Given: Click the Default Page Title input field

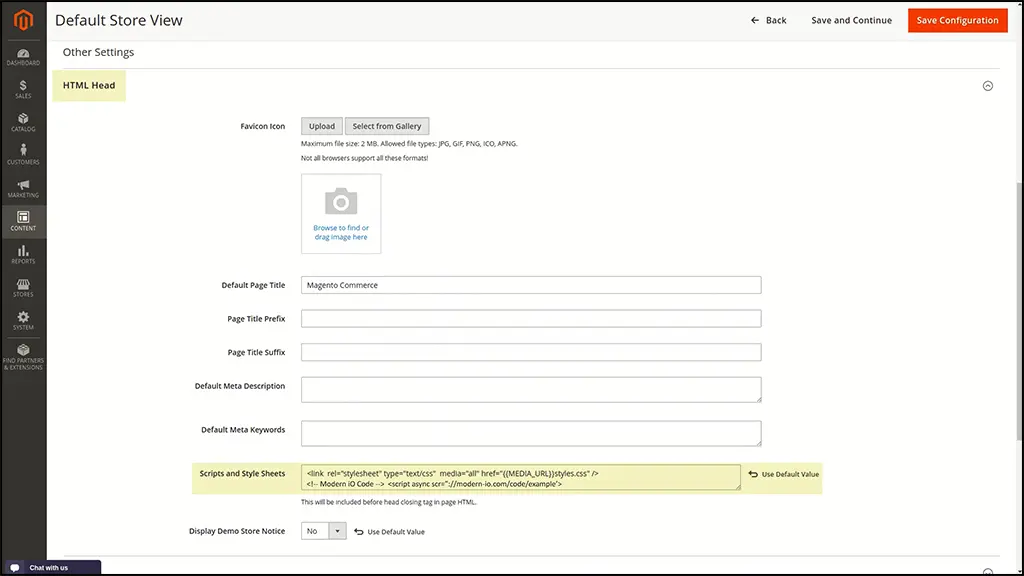Looking at the screenshot, I should (x=530, y=285).
